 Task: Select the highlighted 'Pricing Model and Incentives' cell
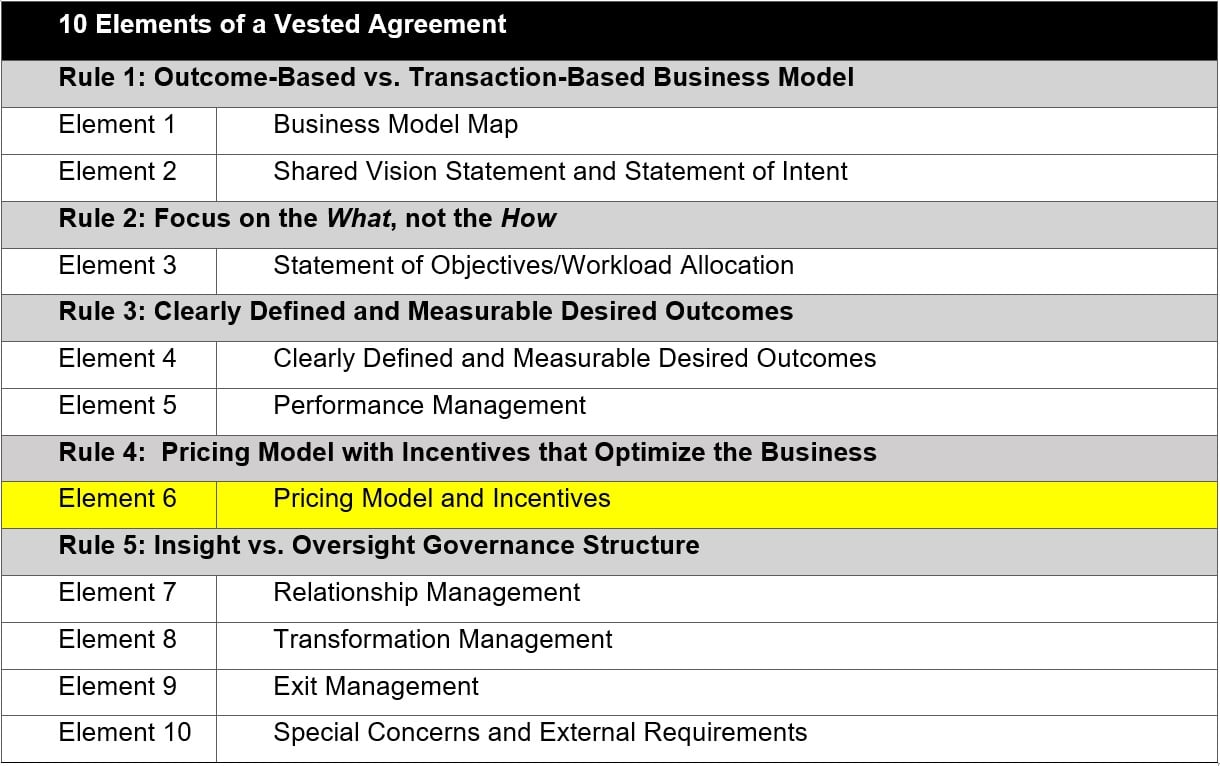coord(441,499)
